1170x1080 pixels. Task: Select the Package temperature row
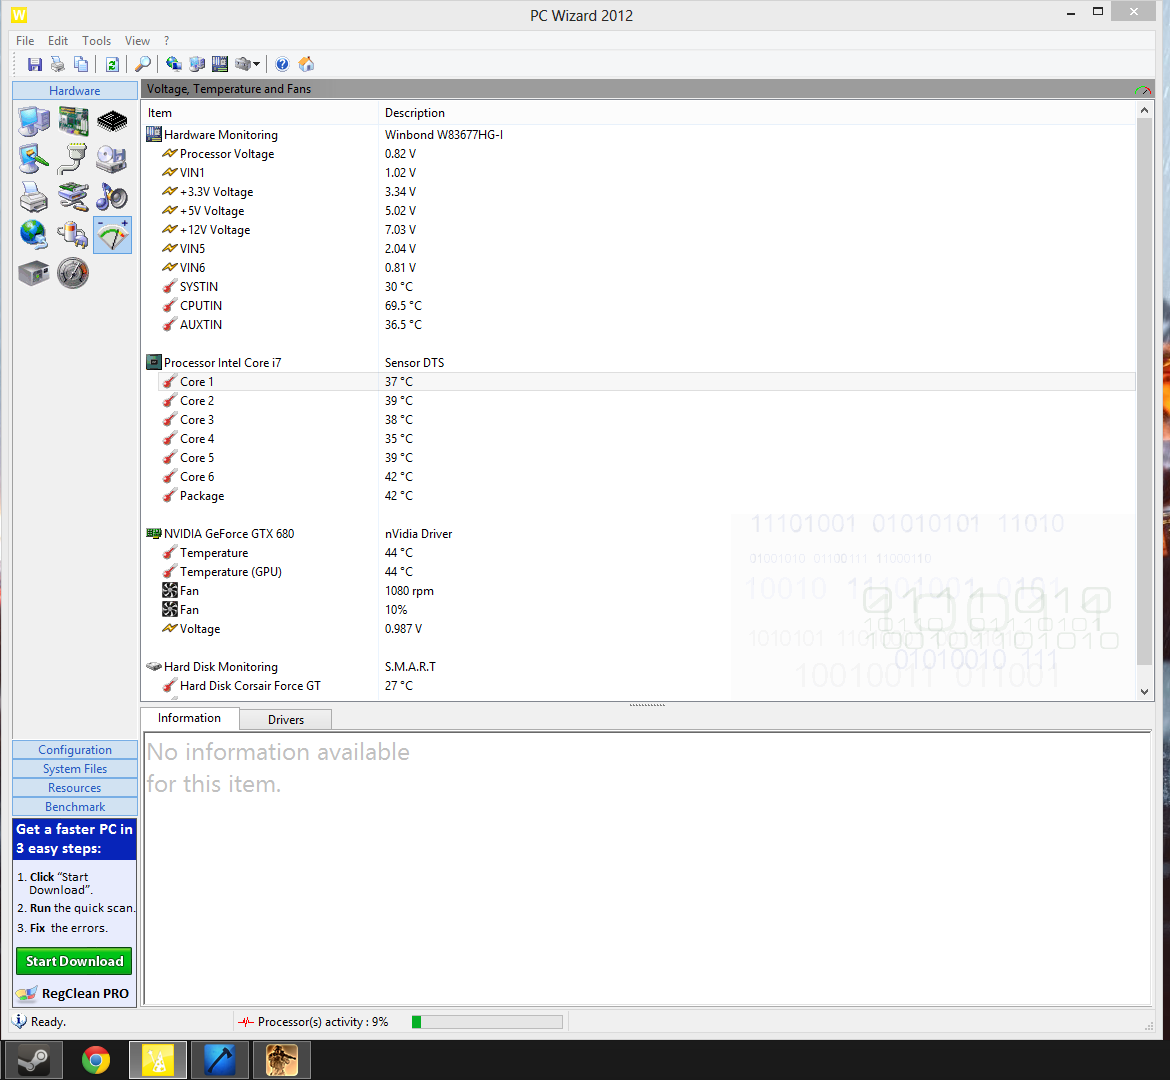(x=640, y=496)
